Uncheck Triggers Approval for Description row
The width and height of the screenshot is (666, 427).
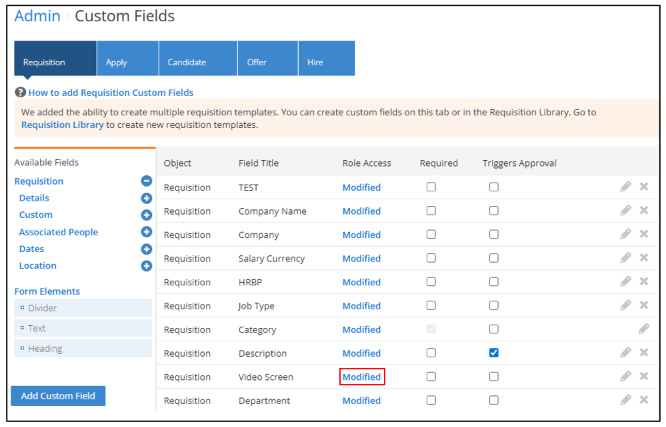click(493, 353)
